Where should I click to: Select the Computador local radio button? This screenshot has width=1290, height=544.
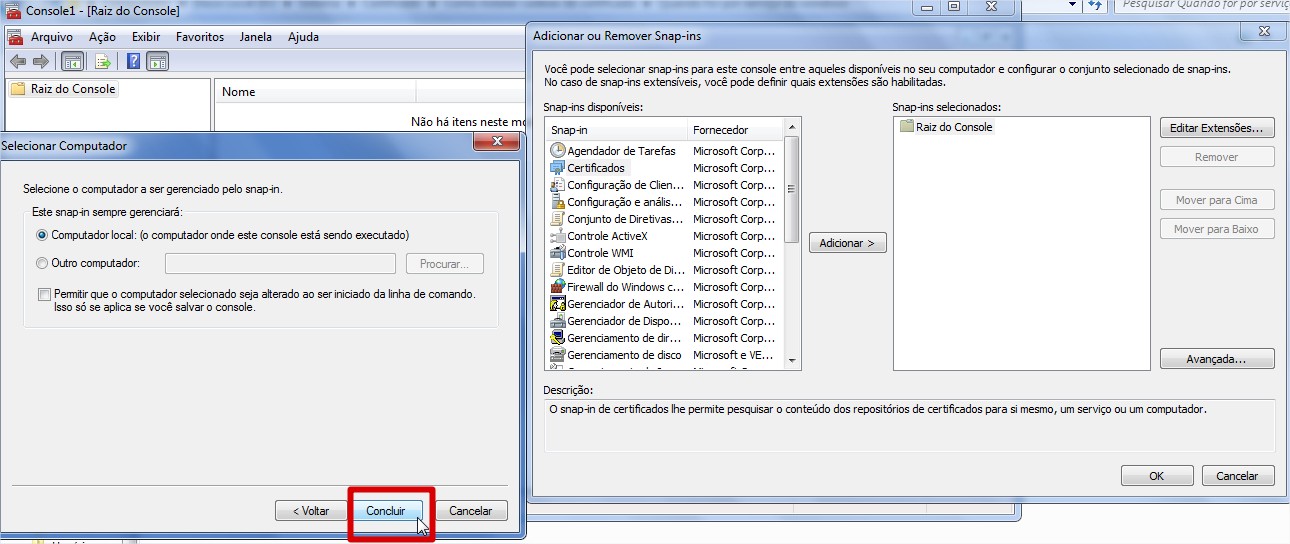pos(42,235)
